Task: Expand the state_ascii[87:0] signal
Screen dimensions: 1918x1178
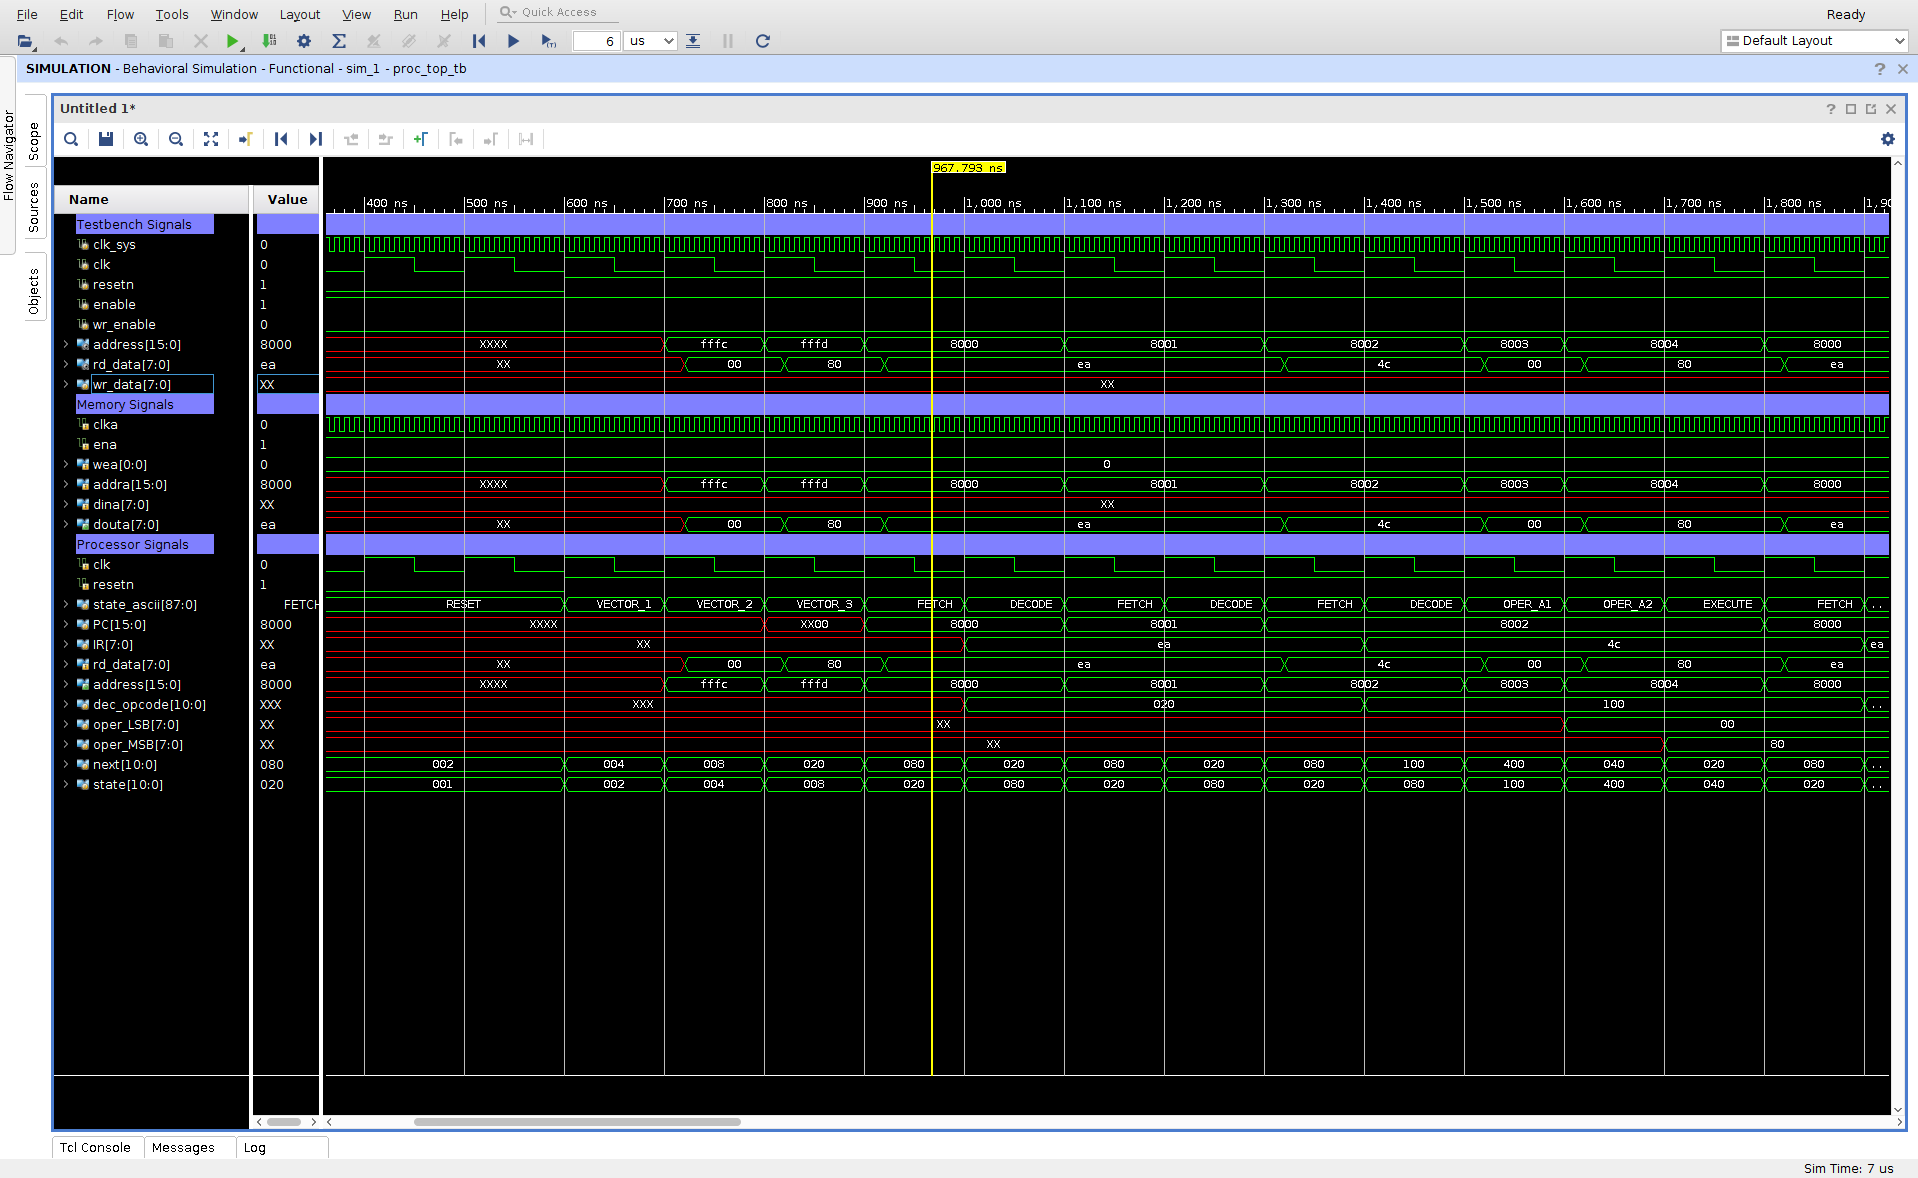Action: click(66, 604)
